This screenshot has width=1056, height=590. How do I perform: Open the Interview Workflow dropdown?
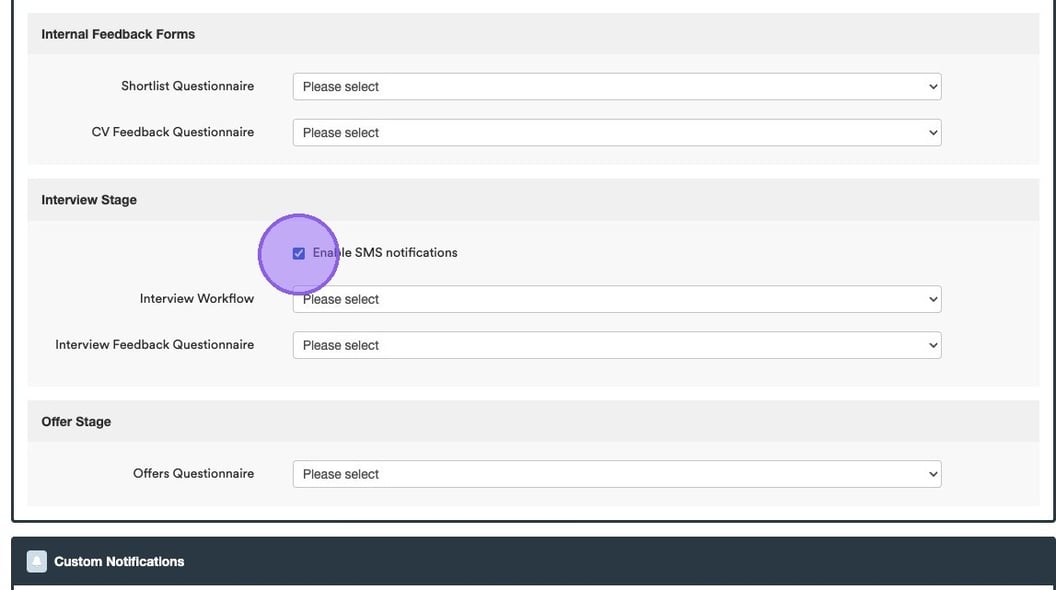(x=616, y=299)
